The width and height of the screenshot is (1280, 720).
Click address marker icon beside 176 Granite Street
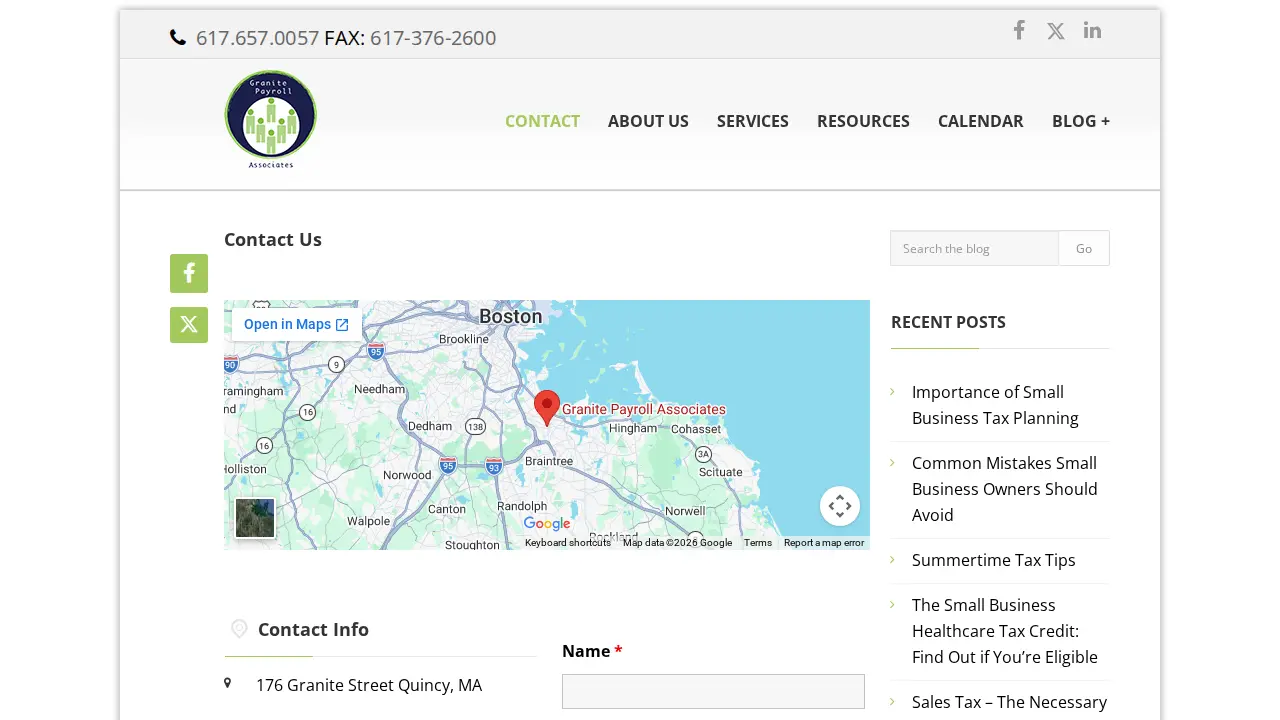point(228,683)
